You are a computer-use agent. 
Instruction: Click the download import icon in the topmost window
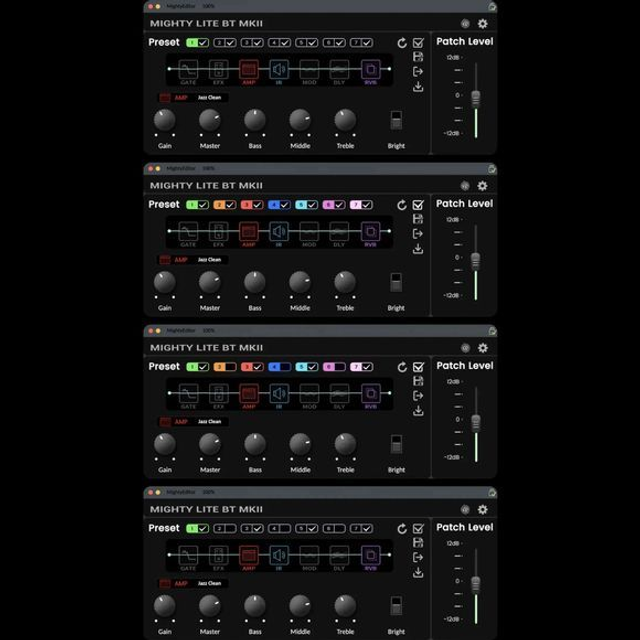click(x=418, y=87)
